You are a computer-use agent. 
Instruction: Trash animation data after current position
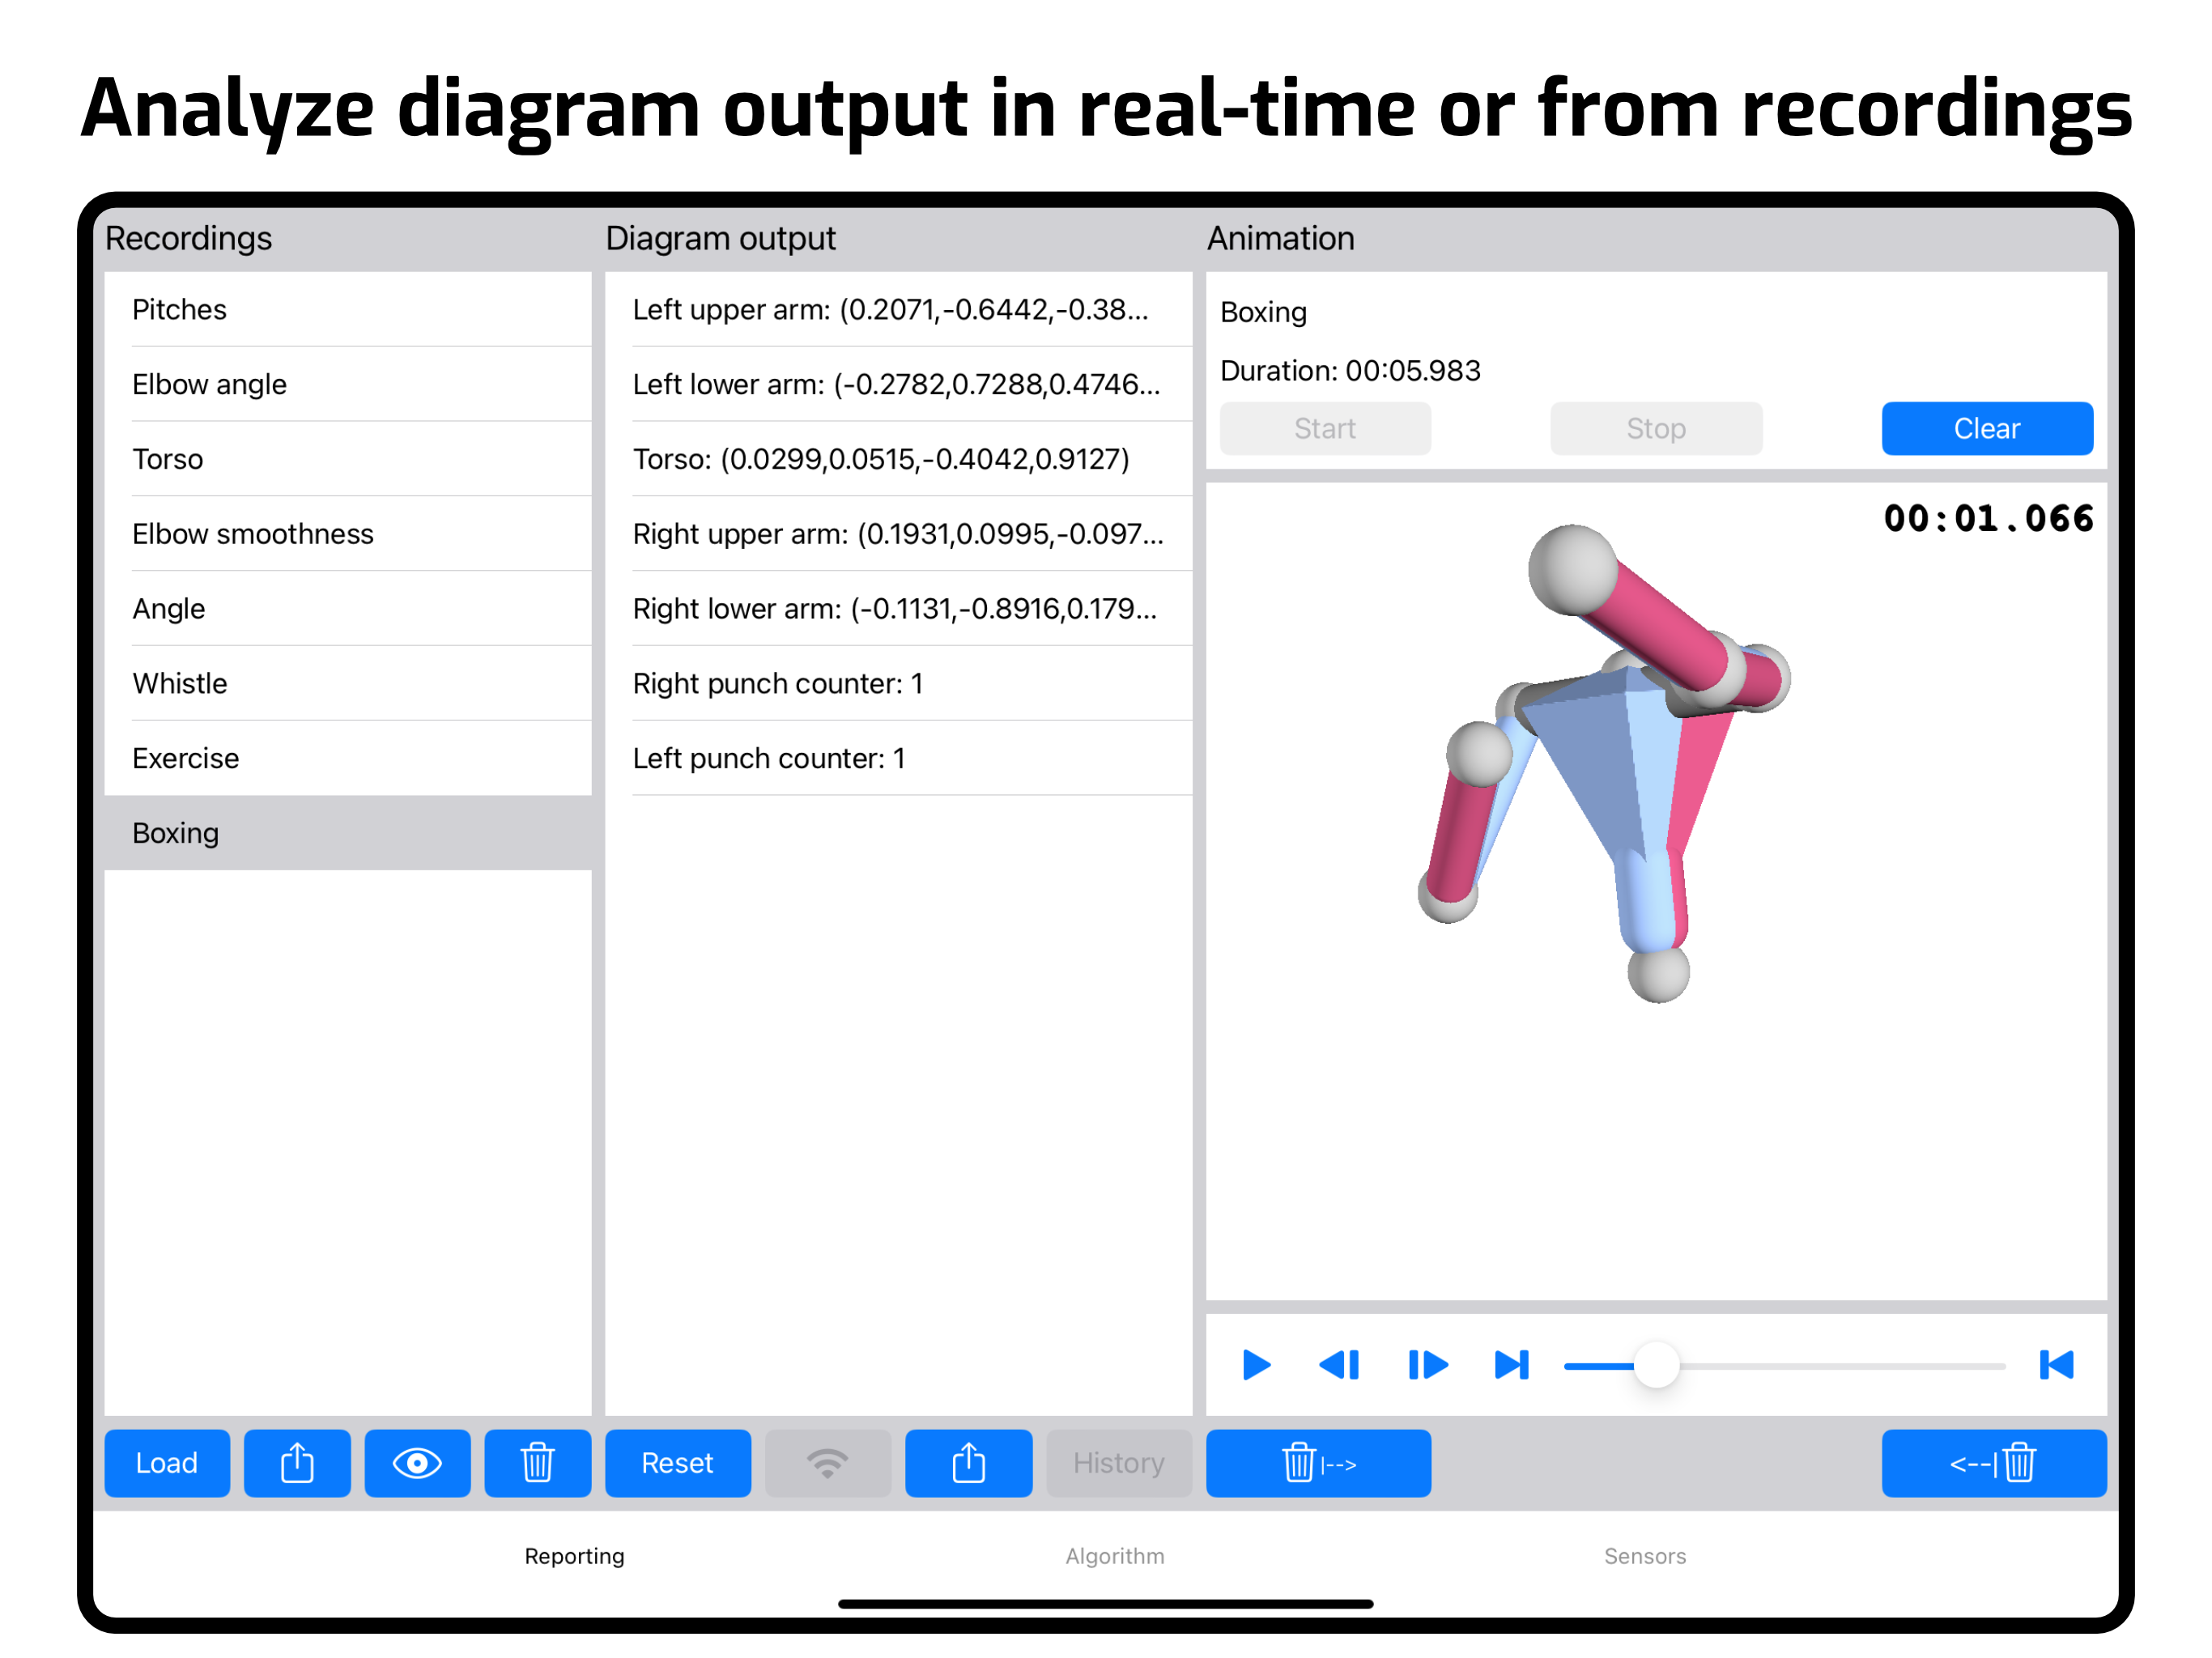click(x=1318, y=1463)
